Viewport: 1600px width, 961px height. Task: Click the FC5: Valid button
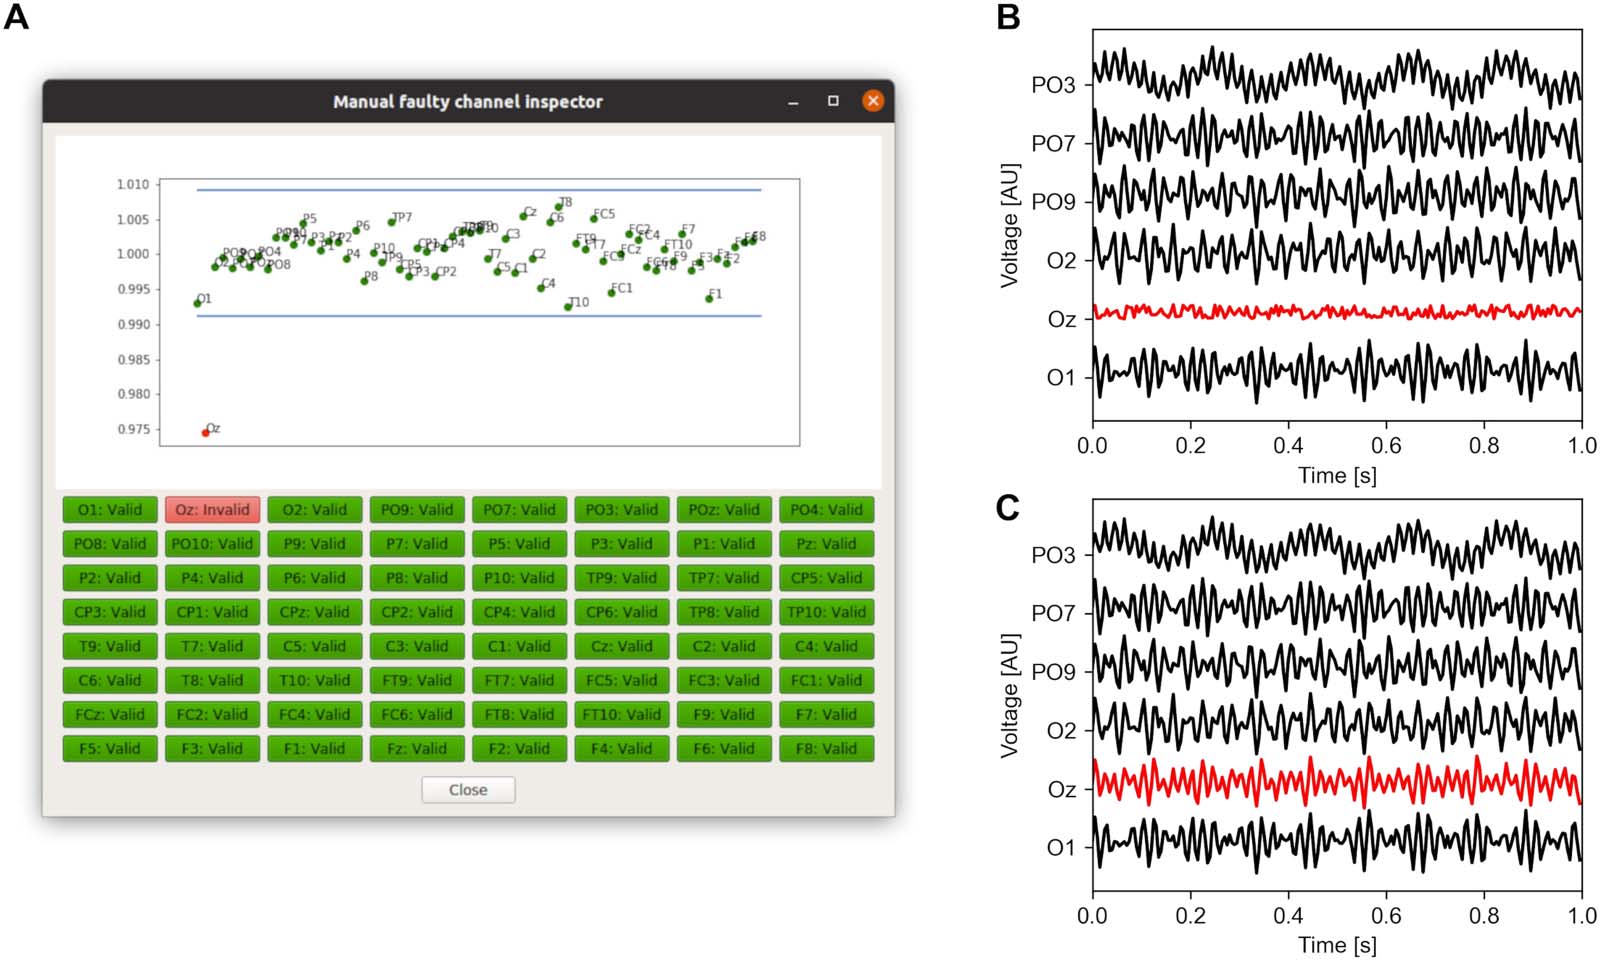point(622,680)
